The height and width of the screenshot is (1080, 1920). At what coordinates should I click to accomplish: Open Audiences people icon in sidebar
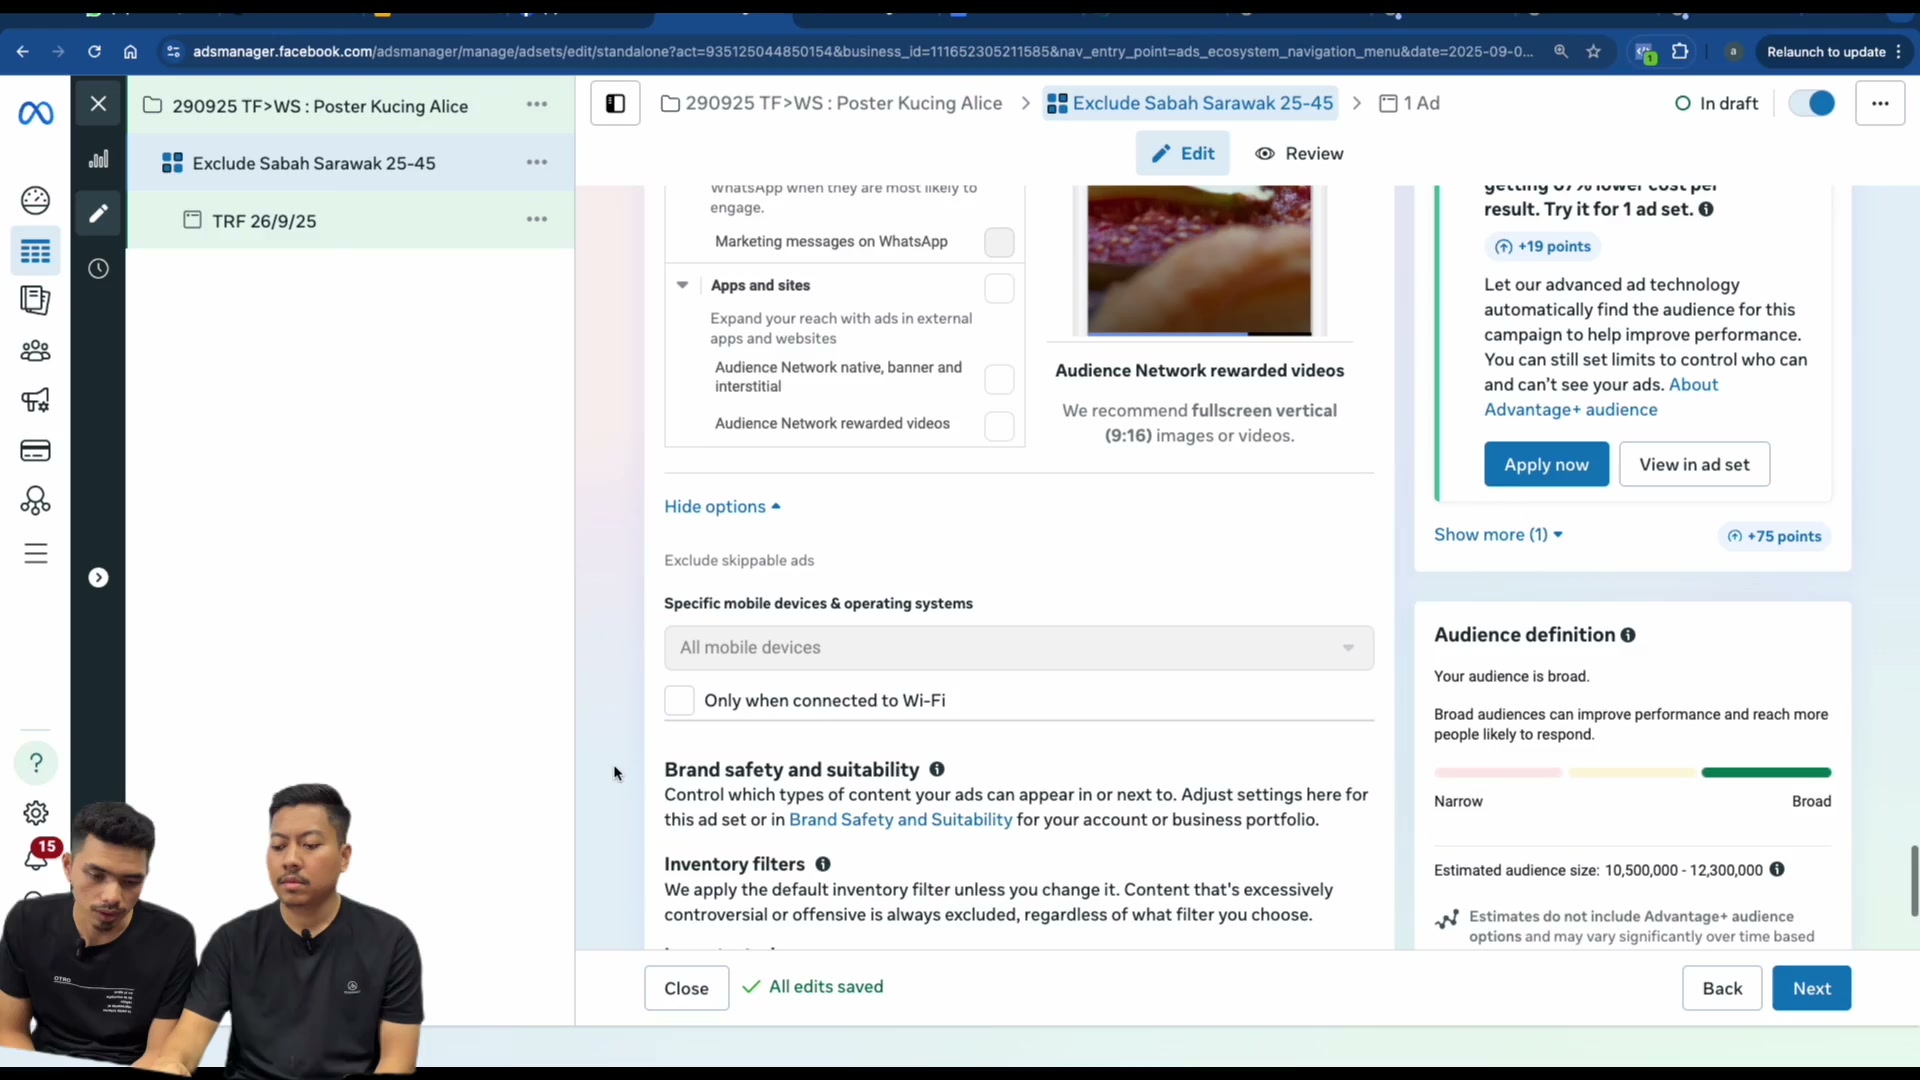pyautogui.click(x=36, y=351)
